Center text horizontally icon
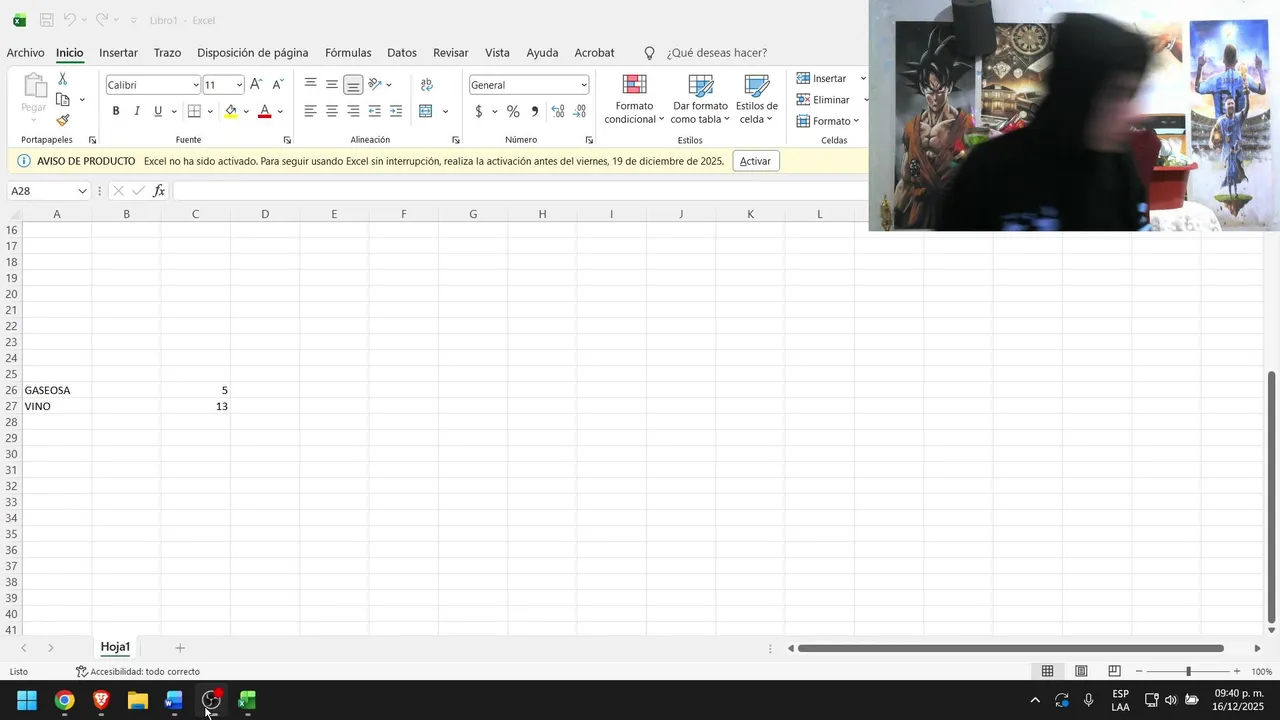1280x720 pixels. [x=332, y=111]
